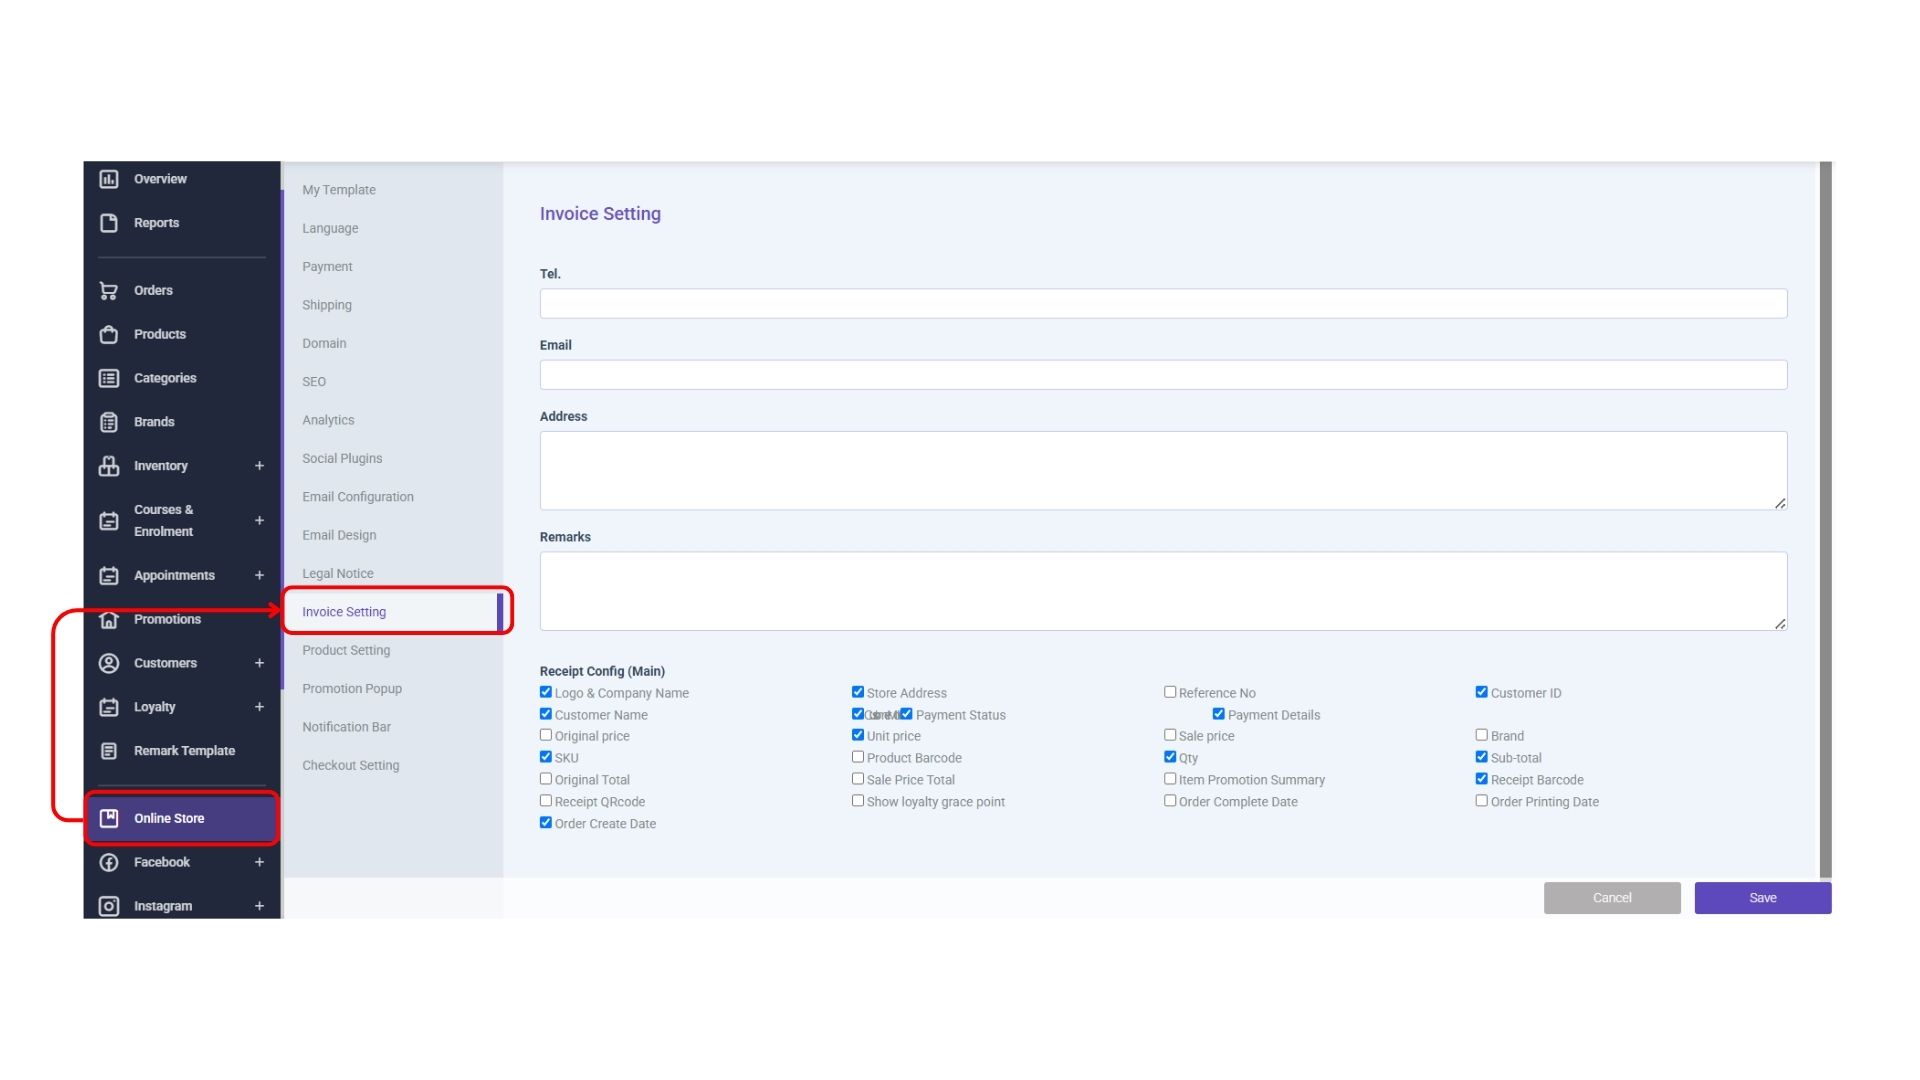Uncheck the Logo & Company Name checkbox

tap(546, 692)
